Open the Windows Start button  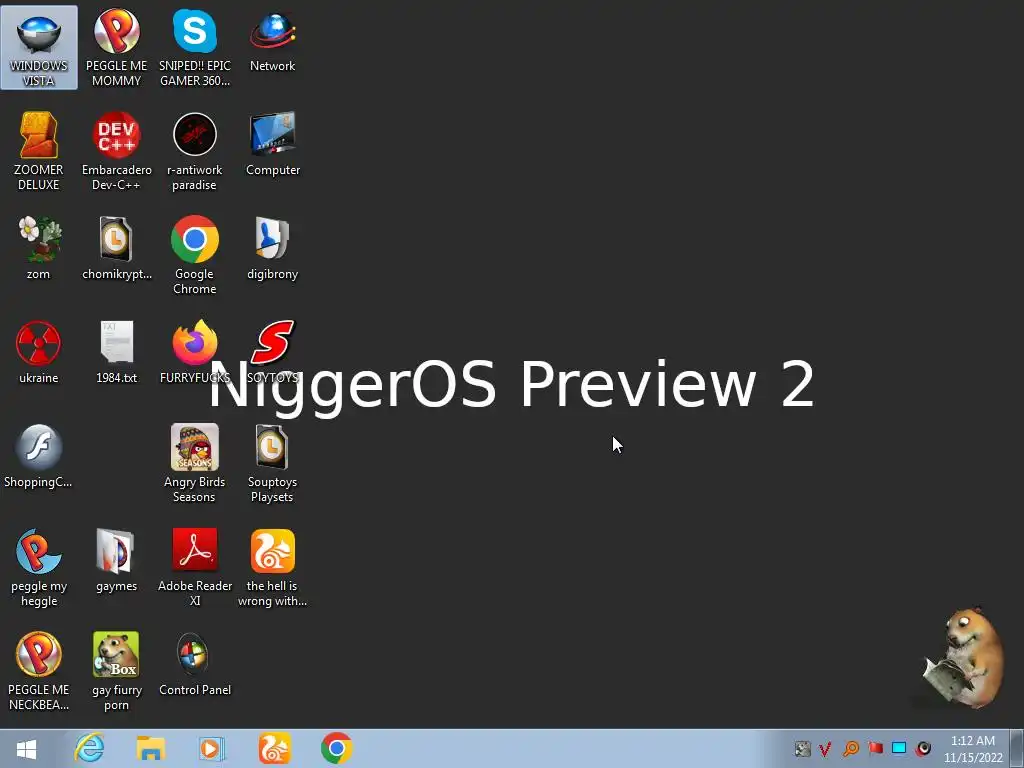[x=27, y=748]
